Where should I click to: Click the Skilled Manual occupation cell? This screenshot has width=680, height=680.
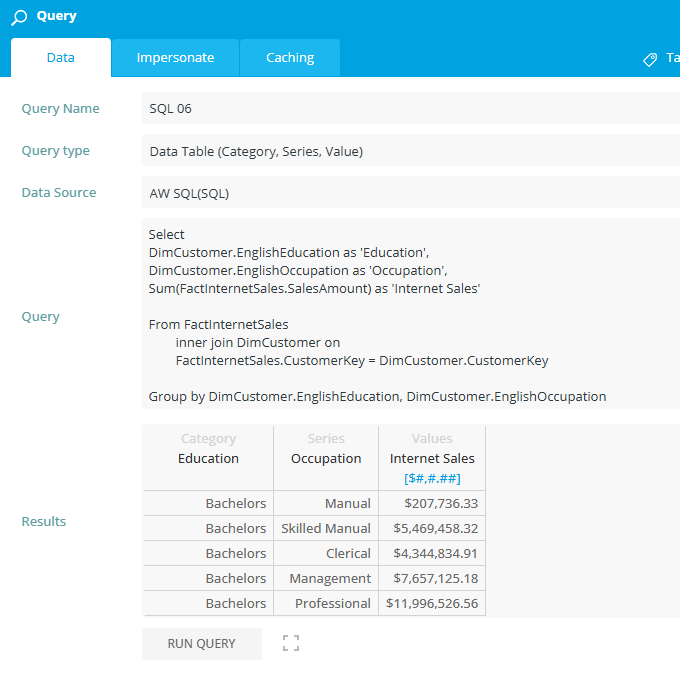point(326,528)
